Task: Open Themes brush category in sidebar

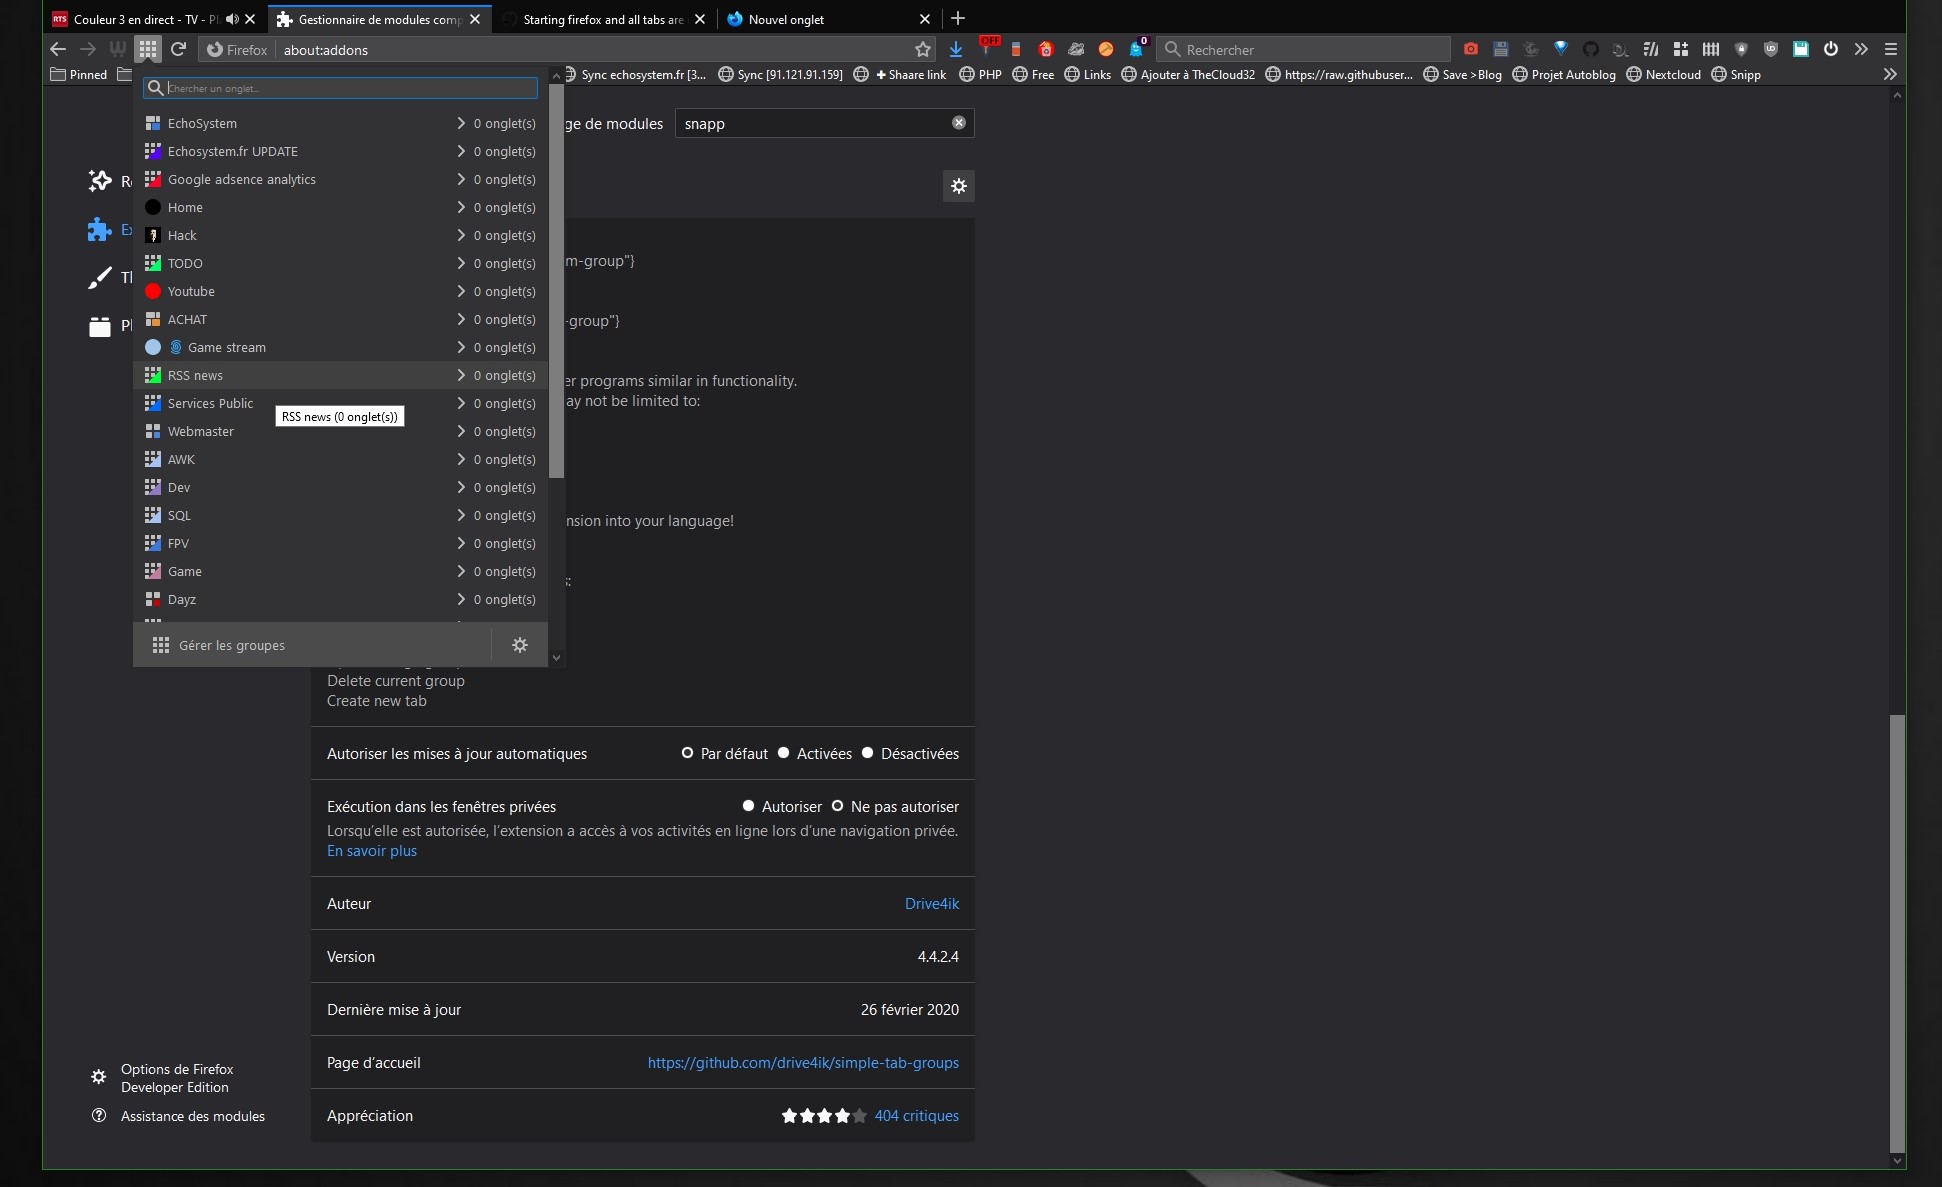Action: [99, 278]
